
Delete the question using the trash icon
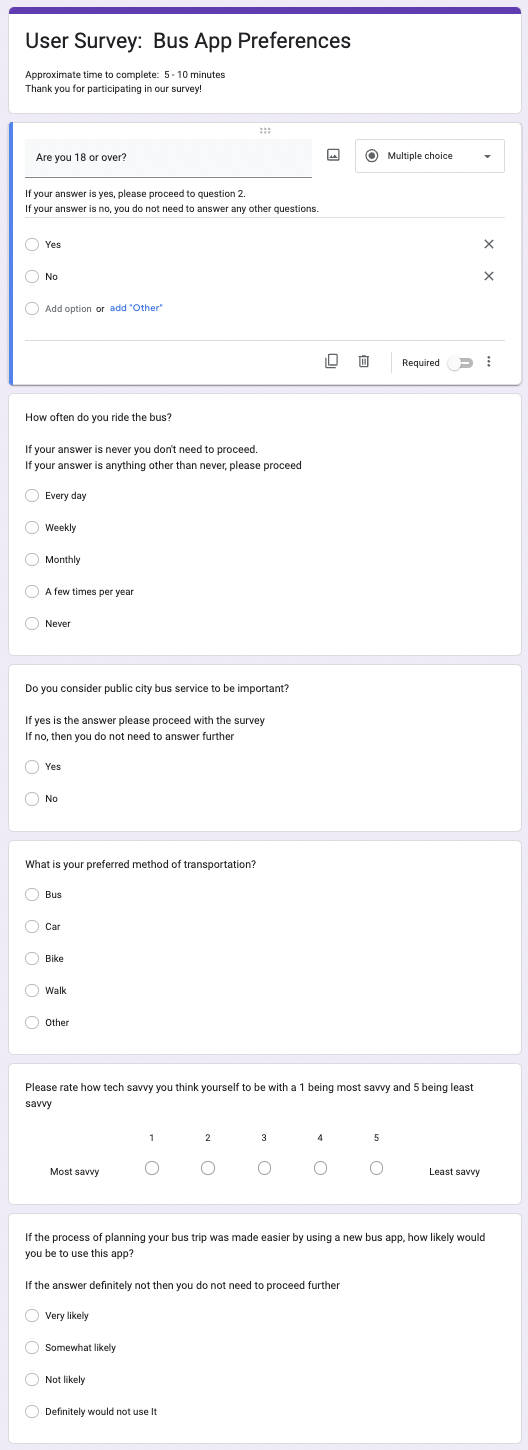coord(364,362)
